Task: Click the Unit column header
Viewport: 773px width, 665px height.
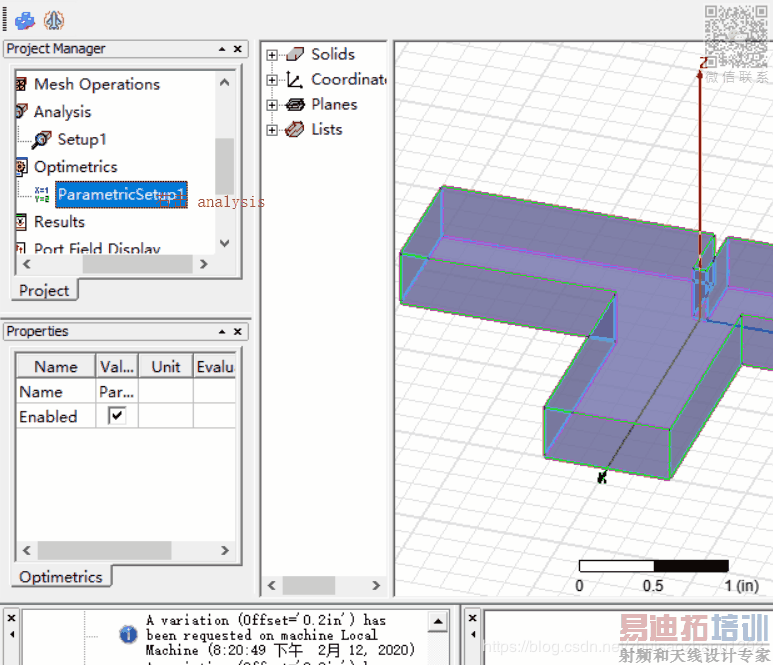Action: click(166, 367)
